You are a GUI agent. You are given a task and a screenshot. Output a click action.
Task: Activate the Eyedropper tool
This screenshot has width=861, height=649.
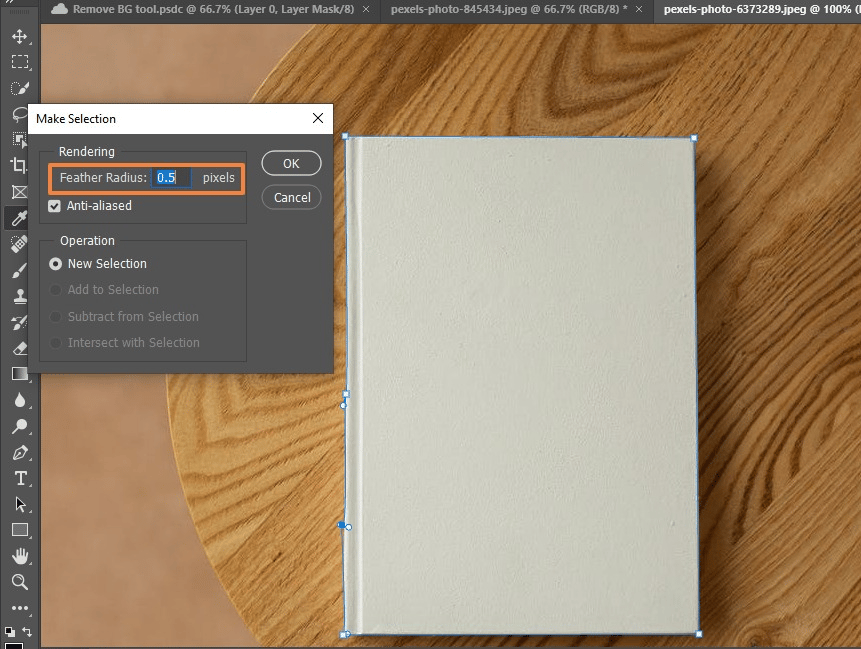[x=19, y=218]
